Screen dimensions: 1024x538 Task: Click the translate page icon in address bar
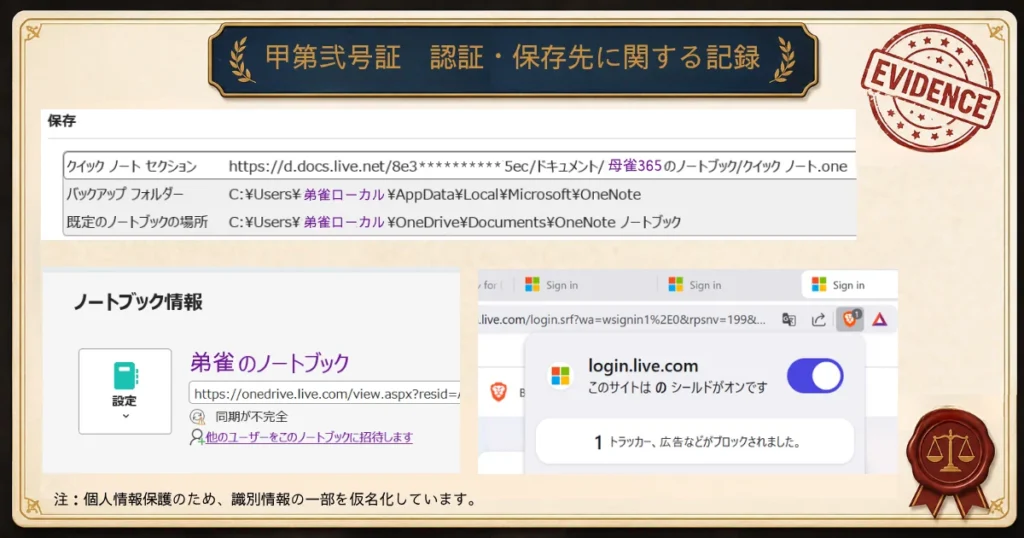point(789,319)
